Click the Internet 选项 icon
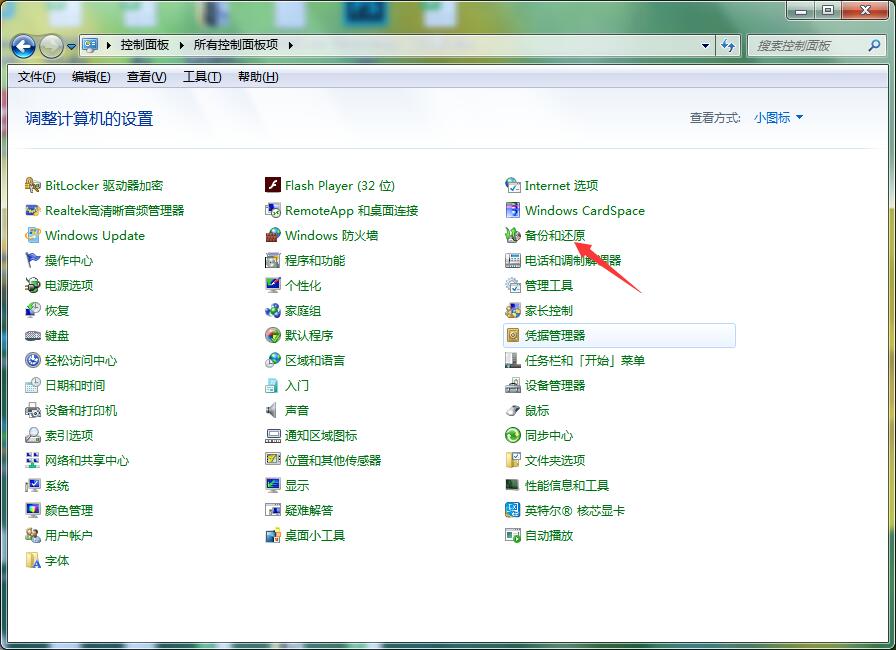Screen dimensions: 896x650 [x=513, y=185]
